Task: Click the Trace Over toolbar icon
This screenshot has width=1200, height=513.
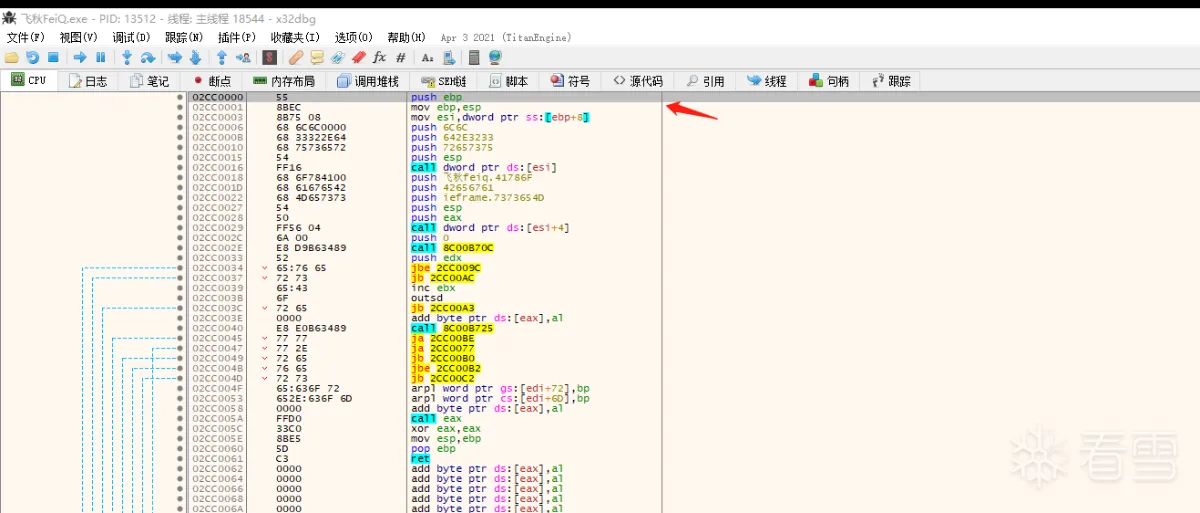Action: [195, 57]
